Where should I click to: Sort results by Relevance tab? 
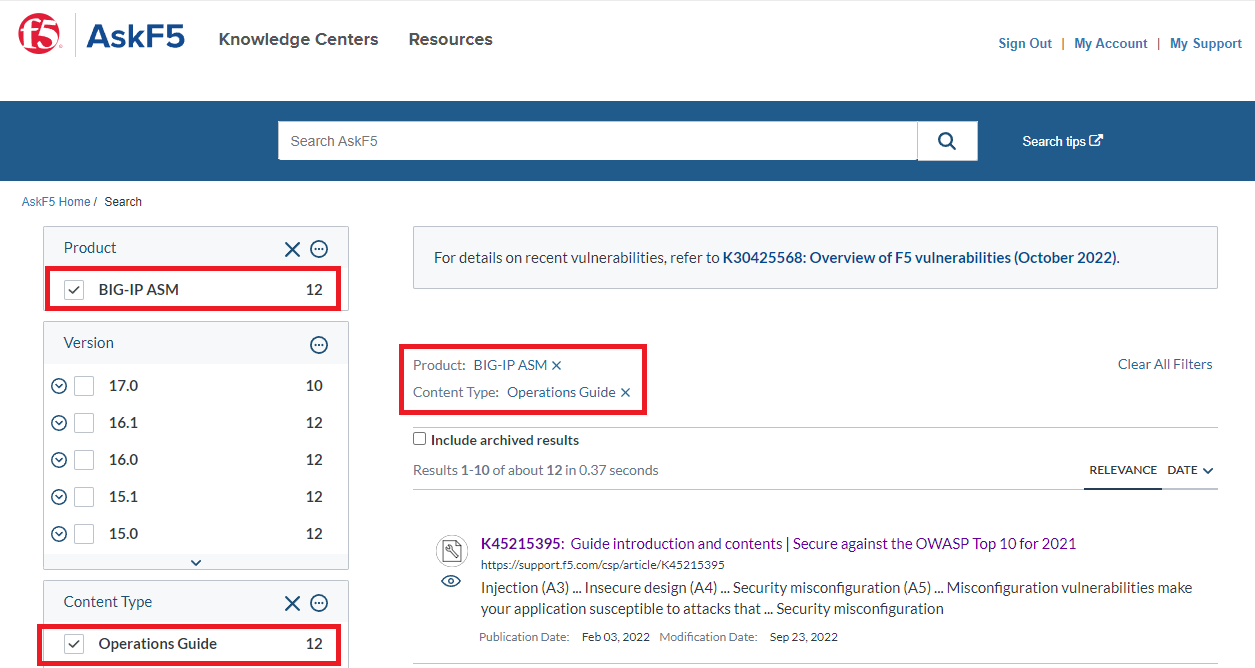(x=1123, y=470)
